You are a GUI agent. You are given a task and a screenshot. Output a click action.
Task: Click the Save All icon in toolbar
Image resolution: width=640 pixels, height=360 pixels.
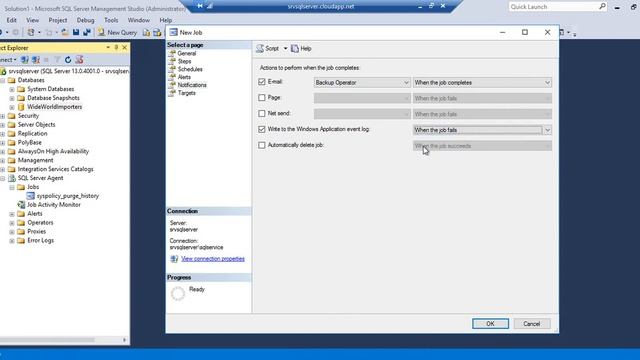(87, 32)
